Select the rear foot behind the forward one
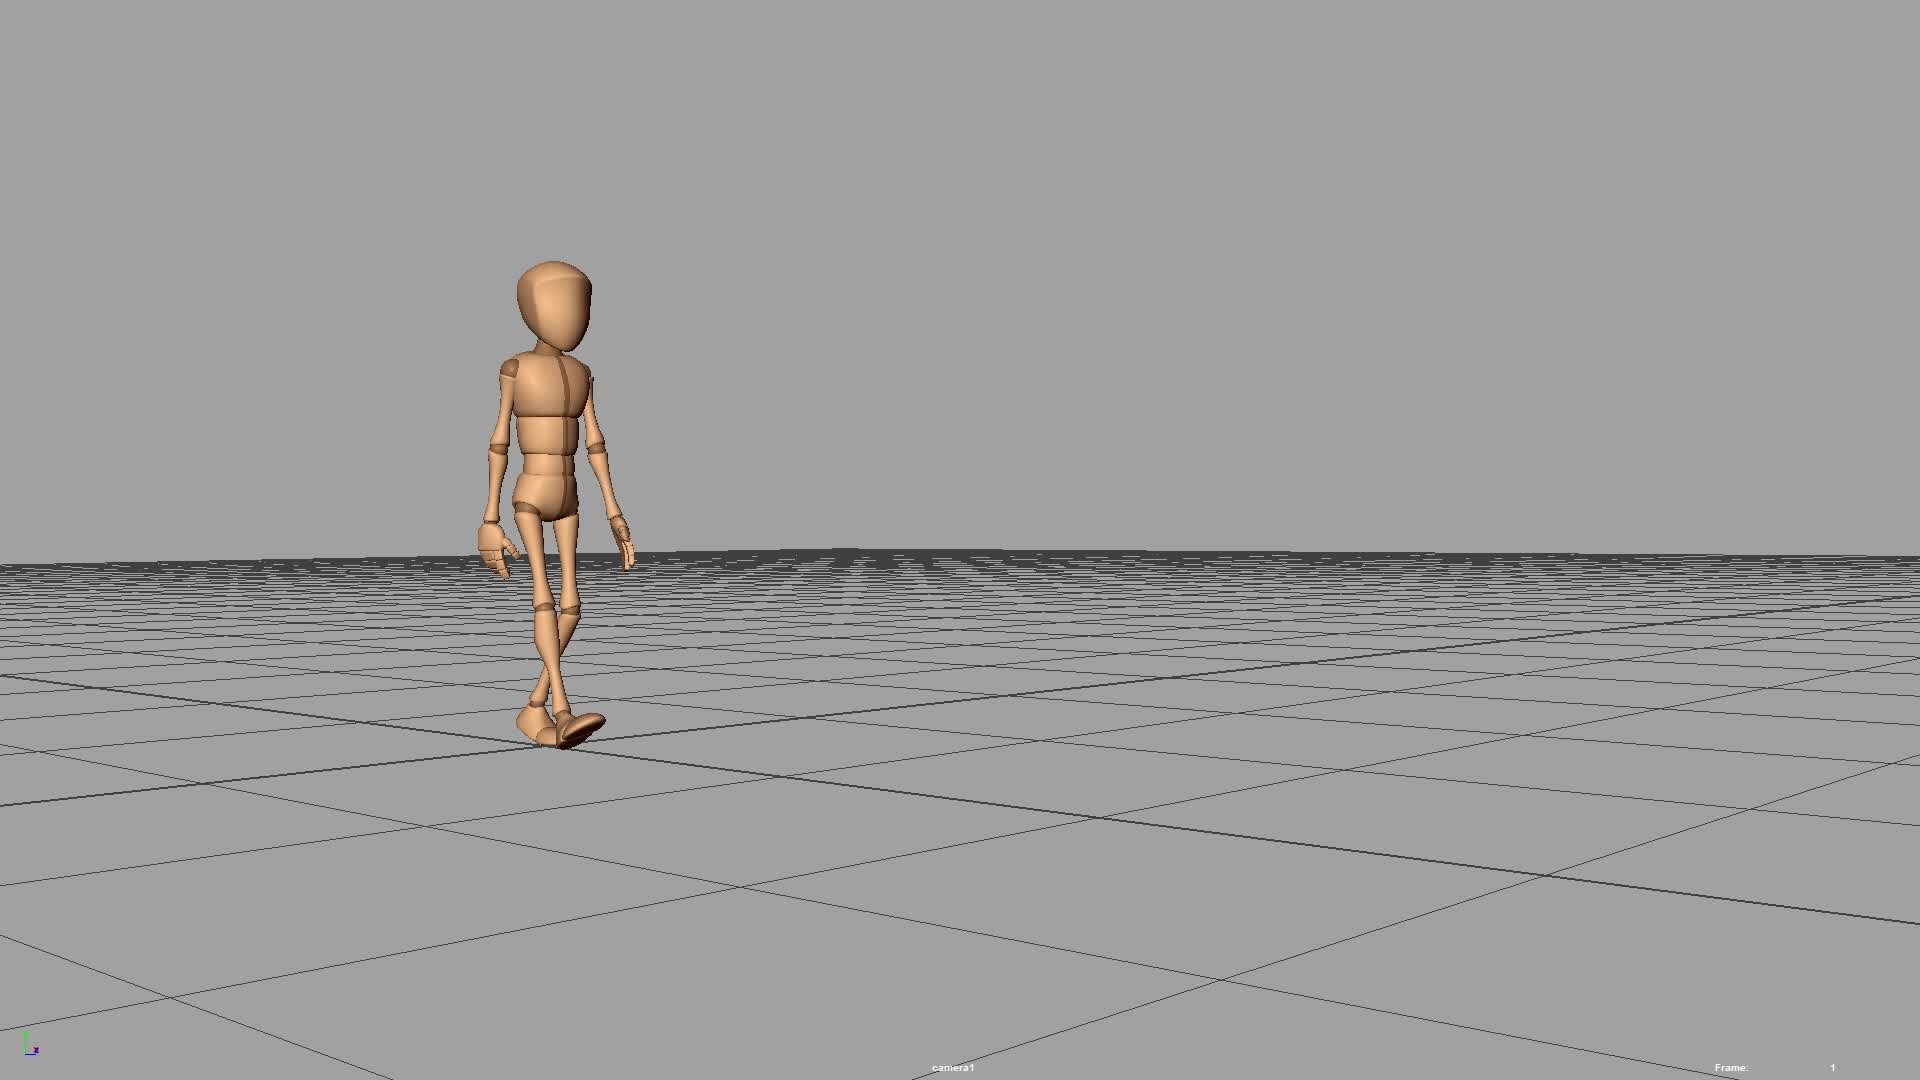Screen dimensions: 1920x1080 pyautogui.click(x=534, y=723)
